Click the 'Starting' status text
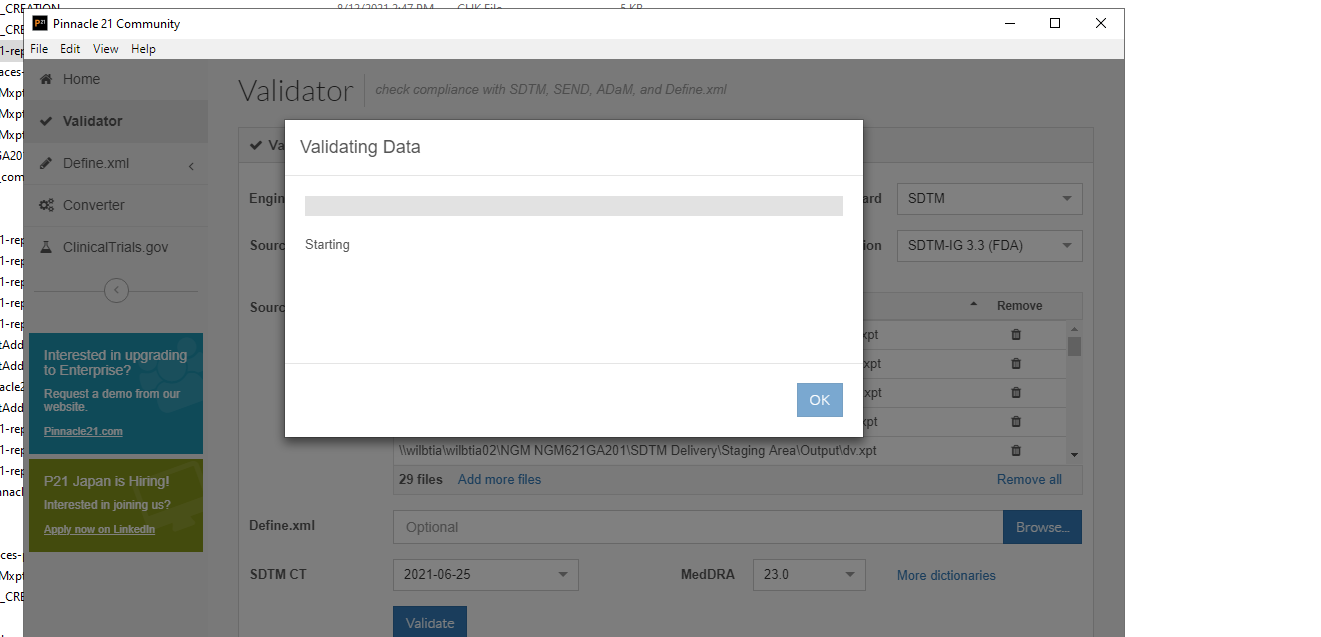Screen dimensions: 1321x637 pyautogui.click(x=327, y=244)
